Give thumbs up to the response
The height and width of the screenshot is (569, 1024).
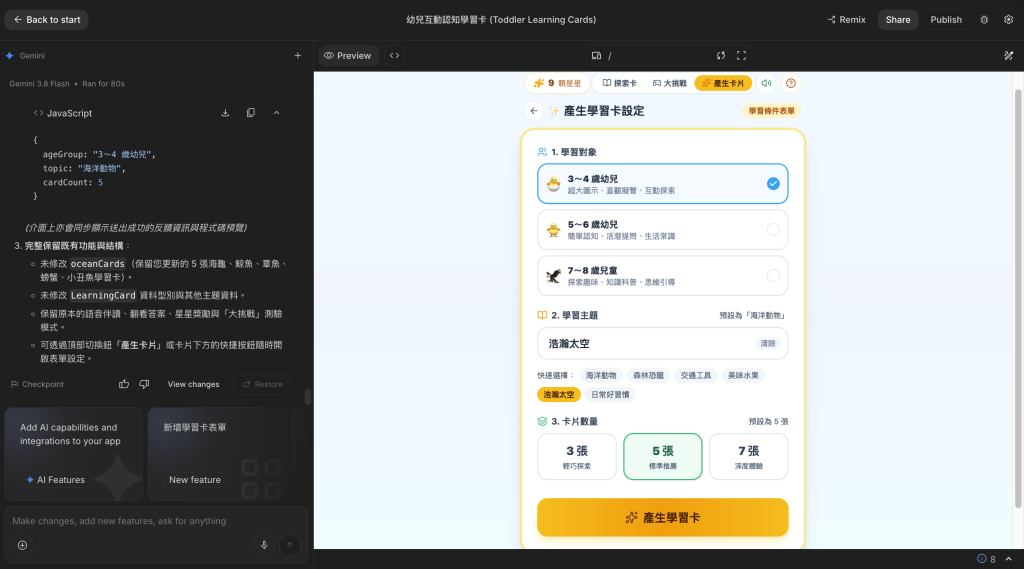coord(123,384)
